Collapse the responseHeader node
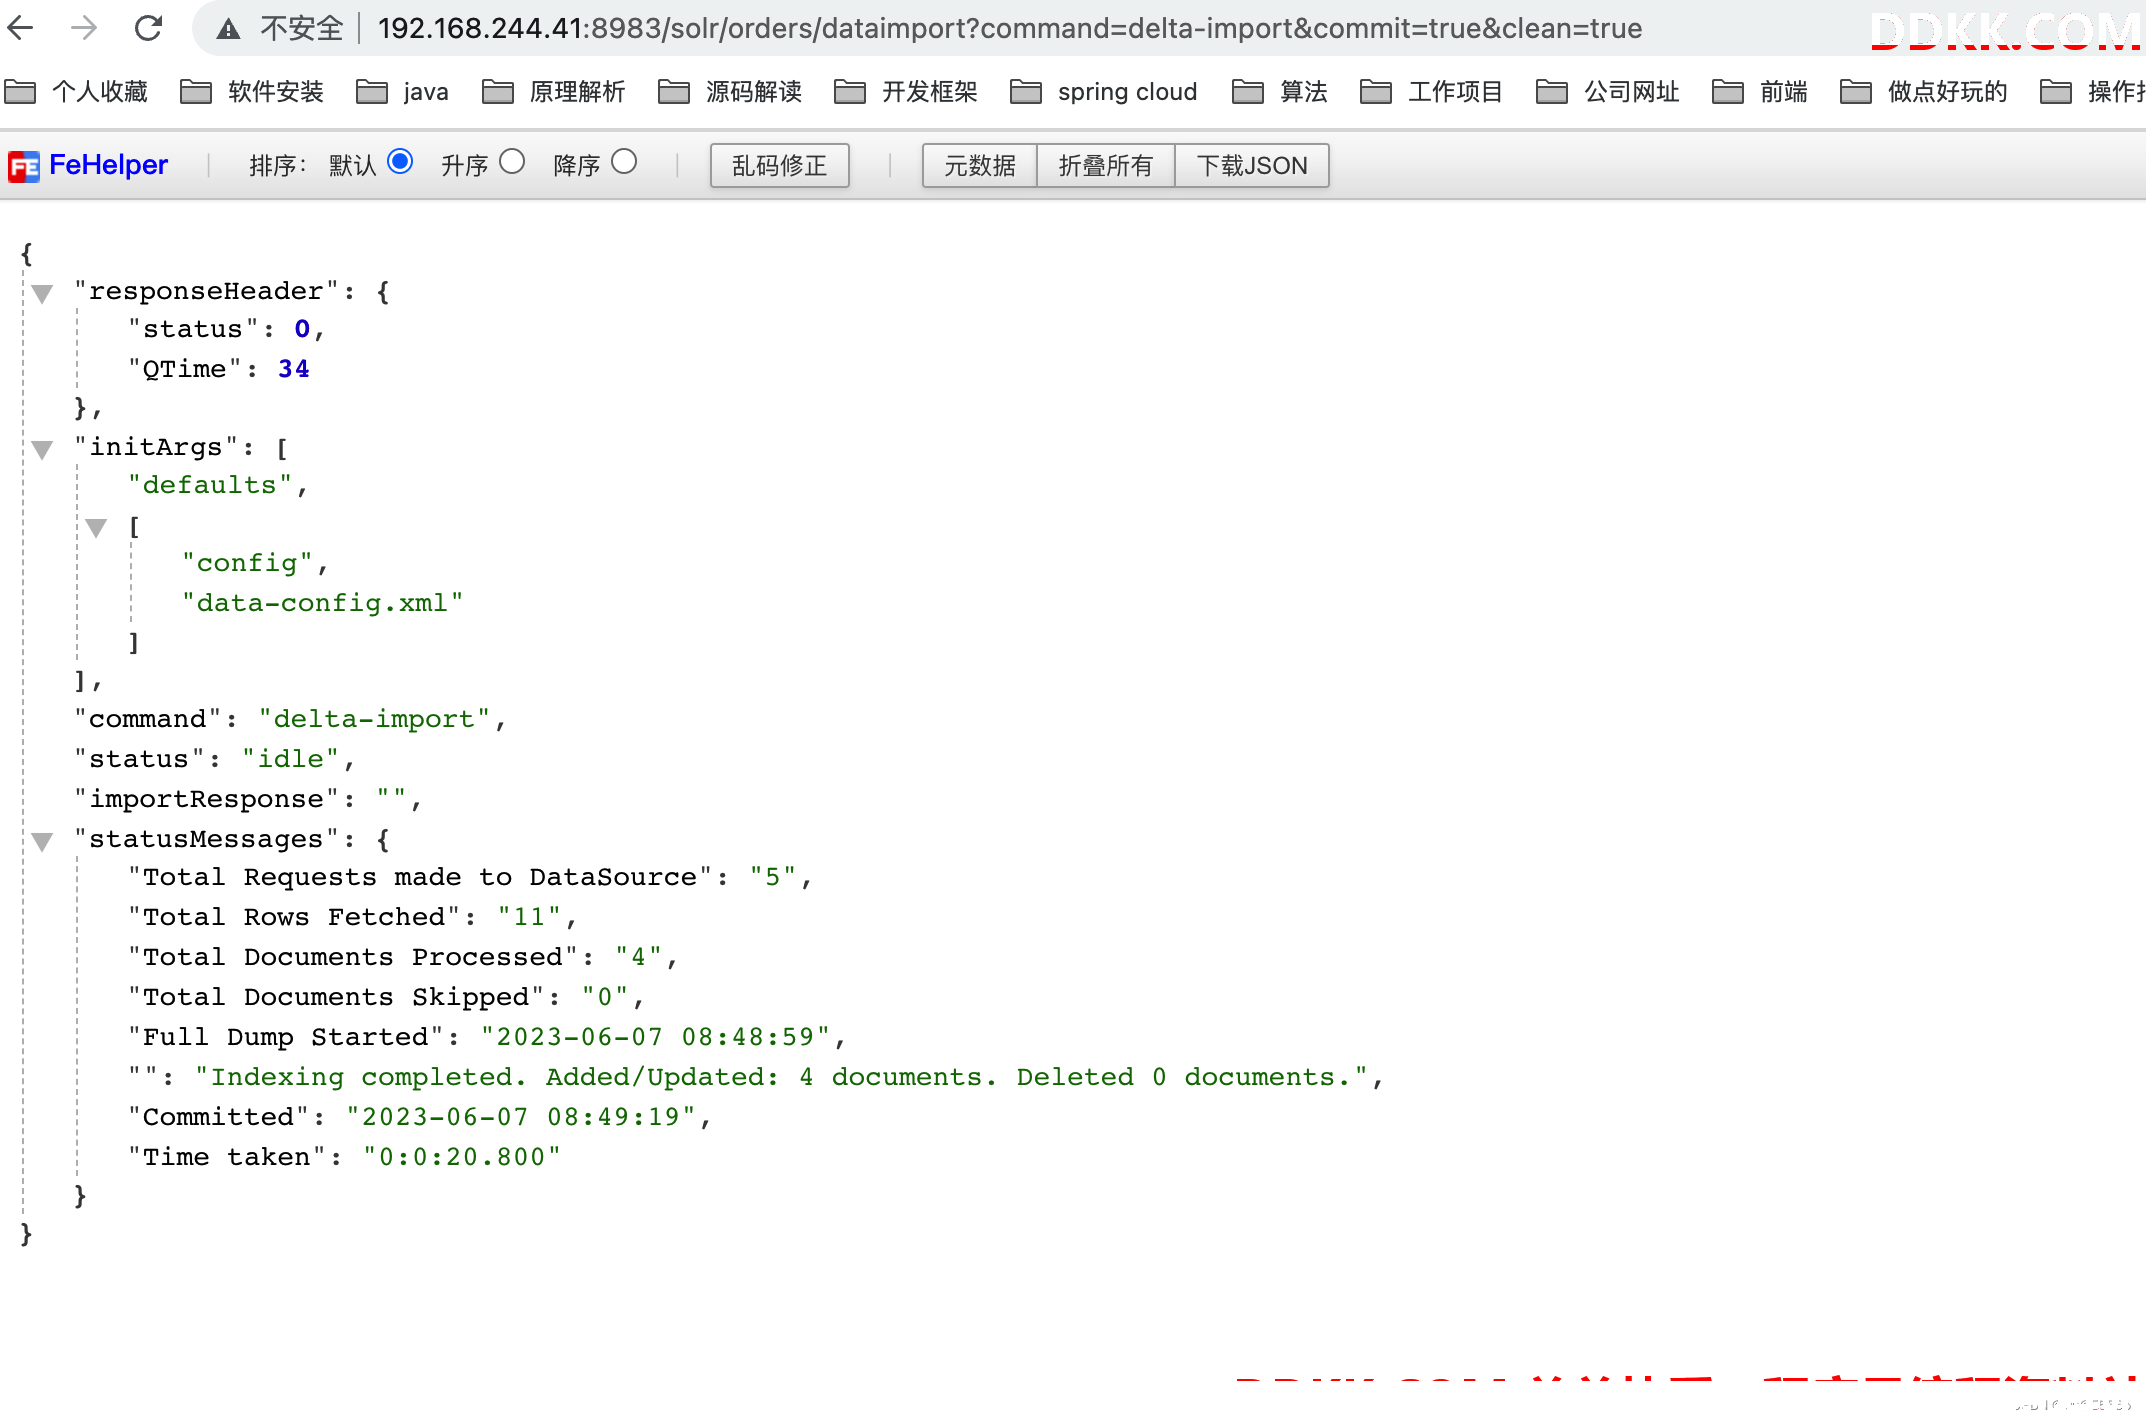The width and height of the screenshot is (2146, 1420). tap(42, 293)
